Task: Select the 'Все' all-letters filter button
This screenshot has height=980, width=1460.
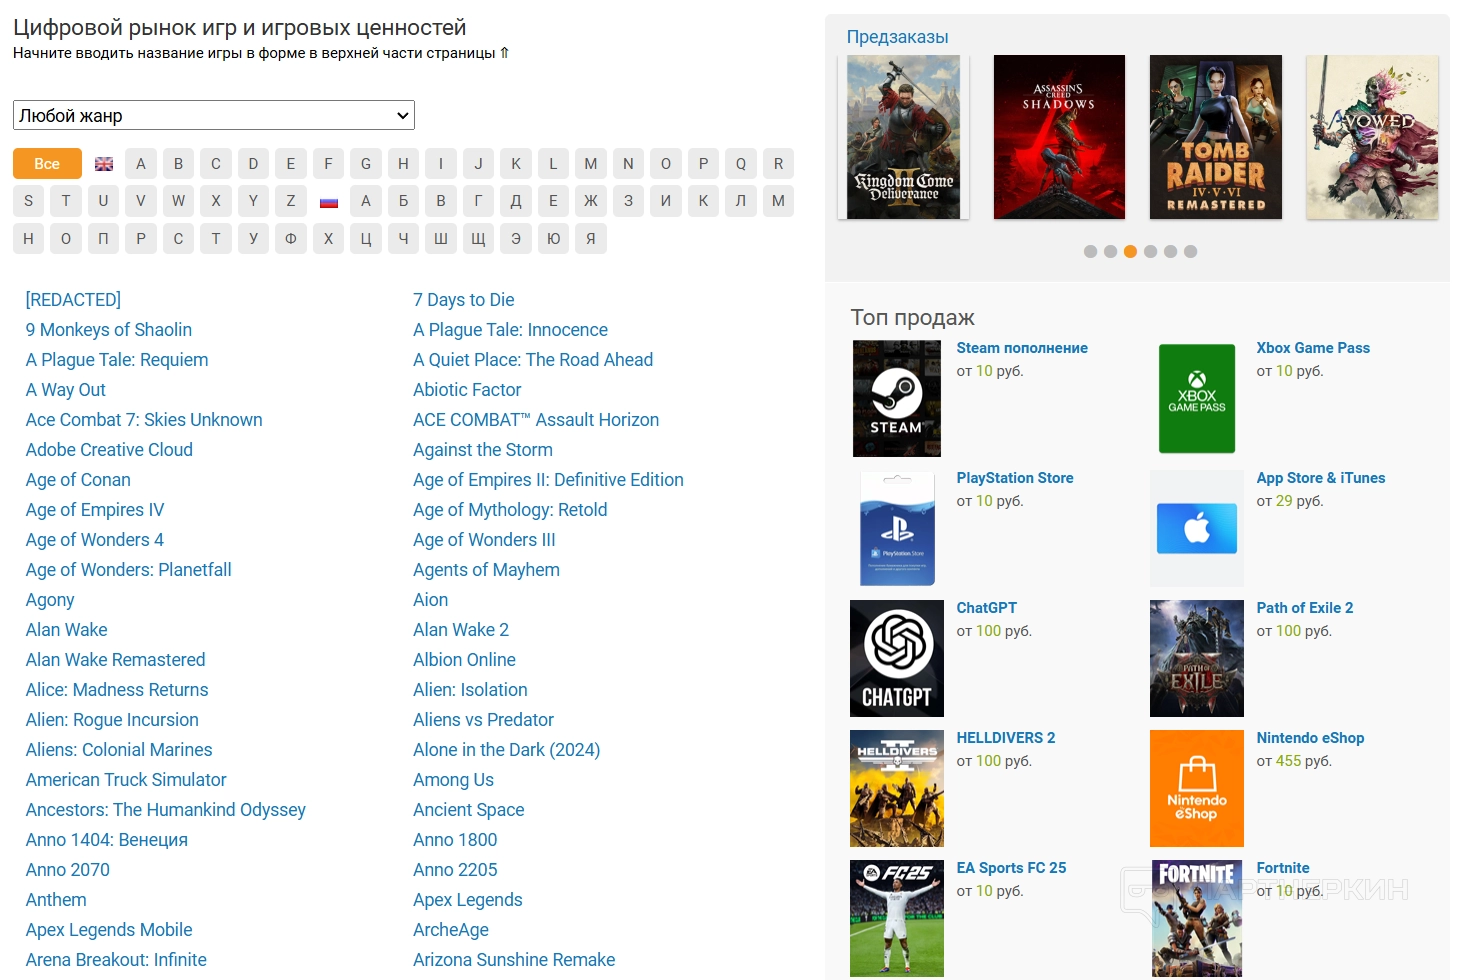Action: point(47,164)
